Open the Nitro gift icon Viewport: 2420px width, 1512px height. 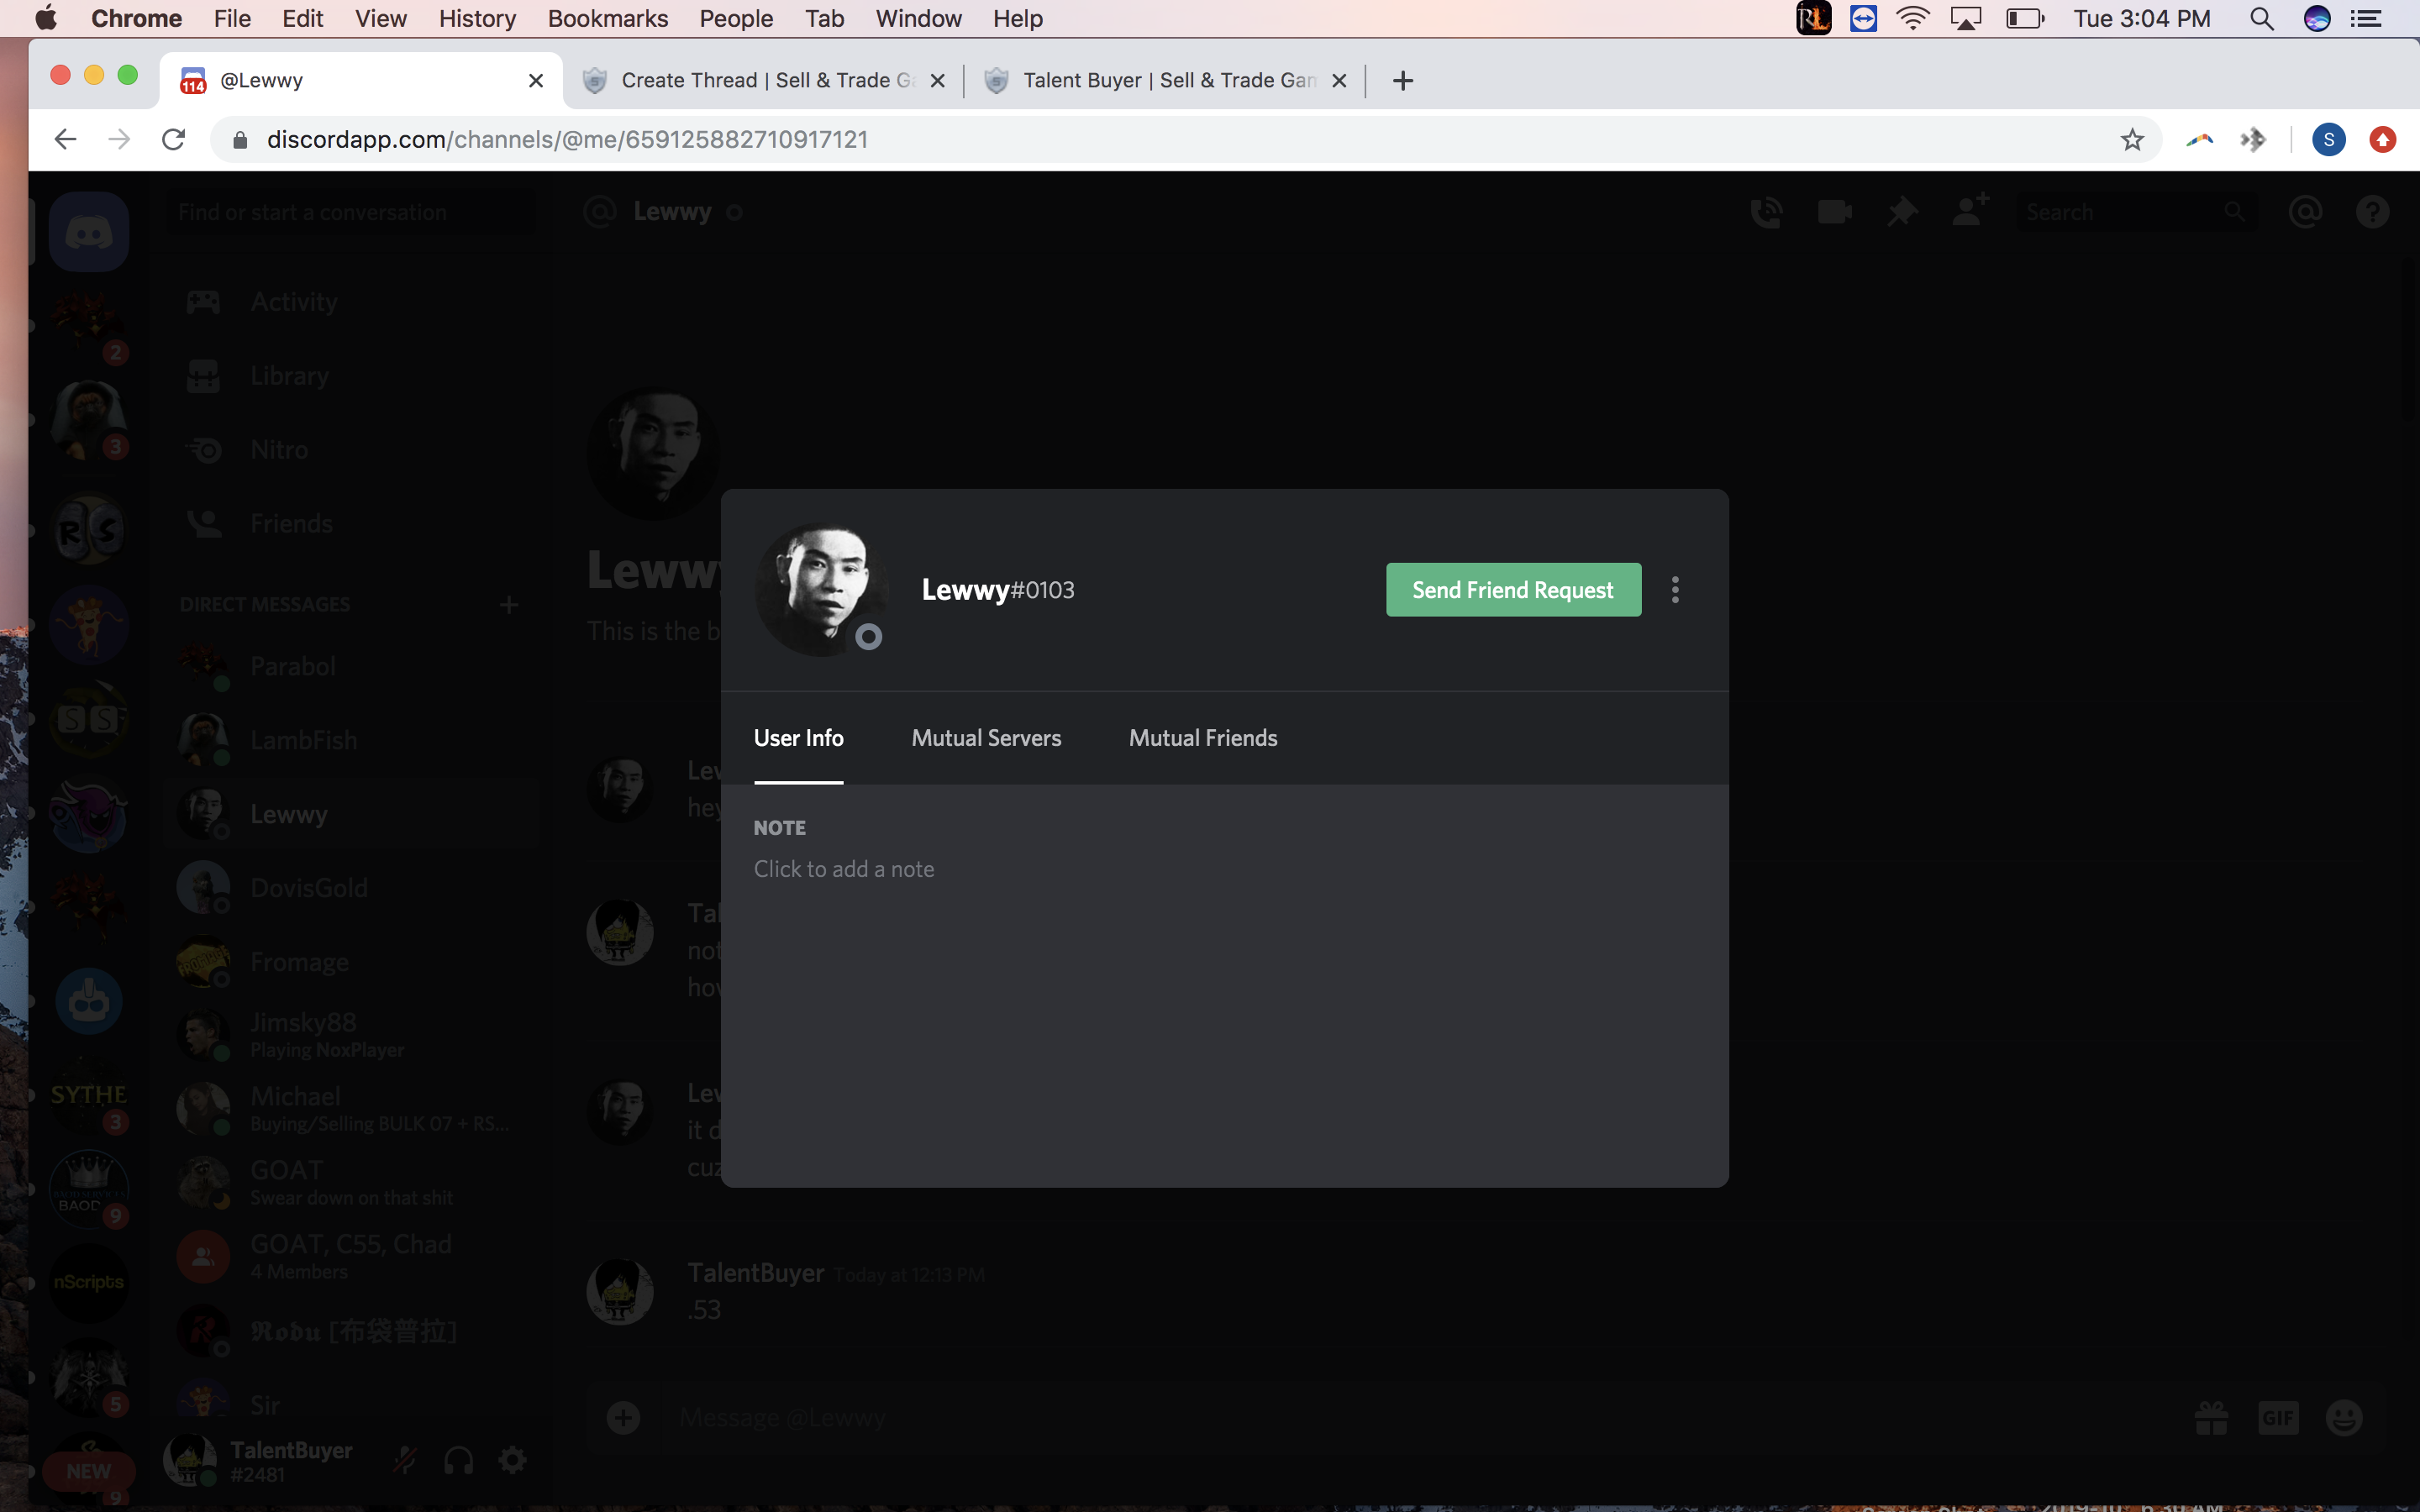[x=2211, y=1417]
